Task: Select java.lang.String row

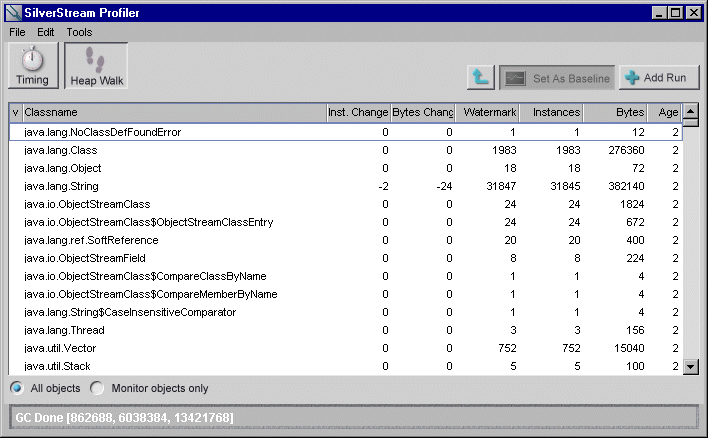Action: (x=346, y=186)
